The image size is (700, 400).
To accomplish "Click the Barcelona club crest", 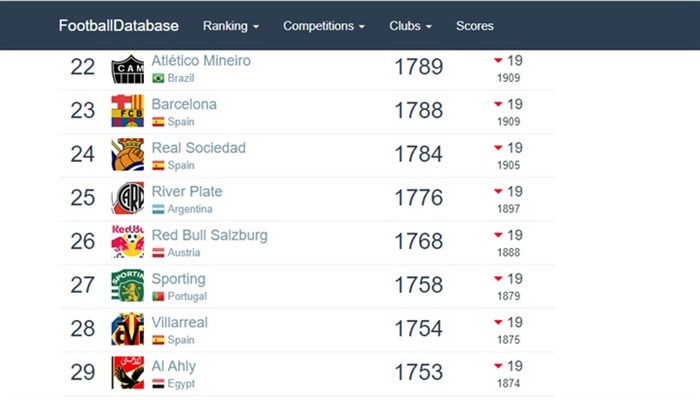I will [x=128, y=111].
